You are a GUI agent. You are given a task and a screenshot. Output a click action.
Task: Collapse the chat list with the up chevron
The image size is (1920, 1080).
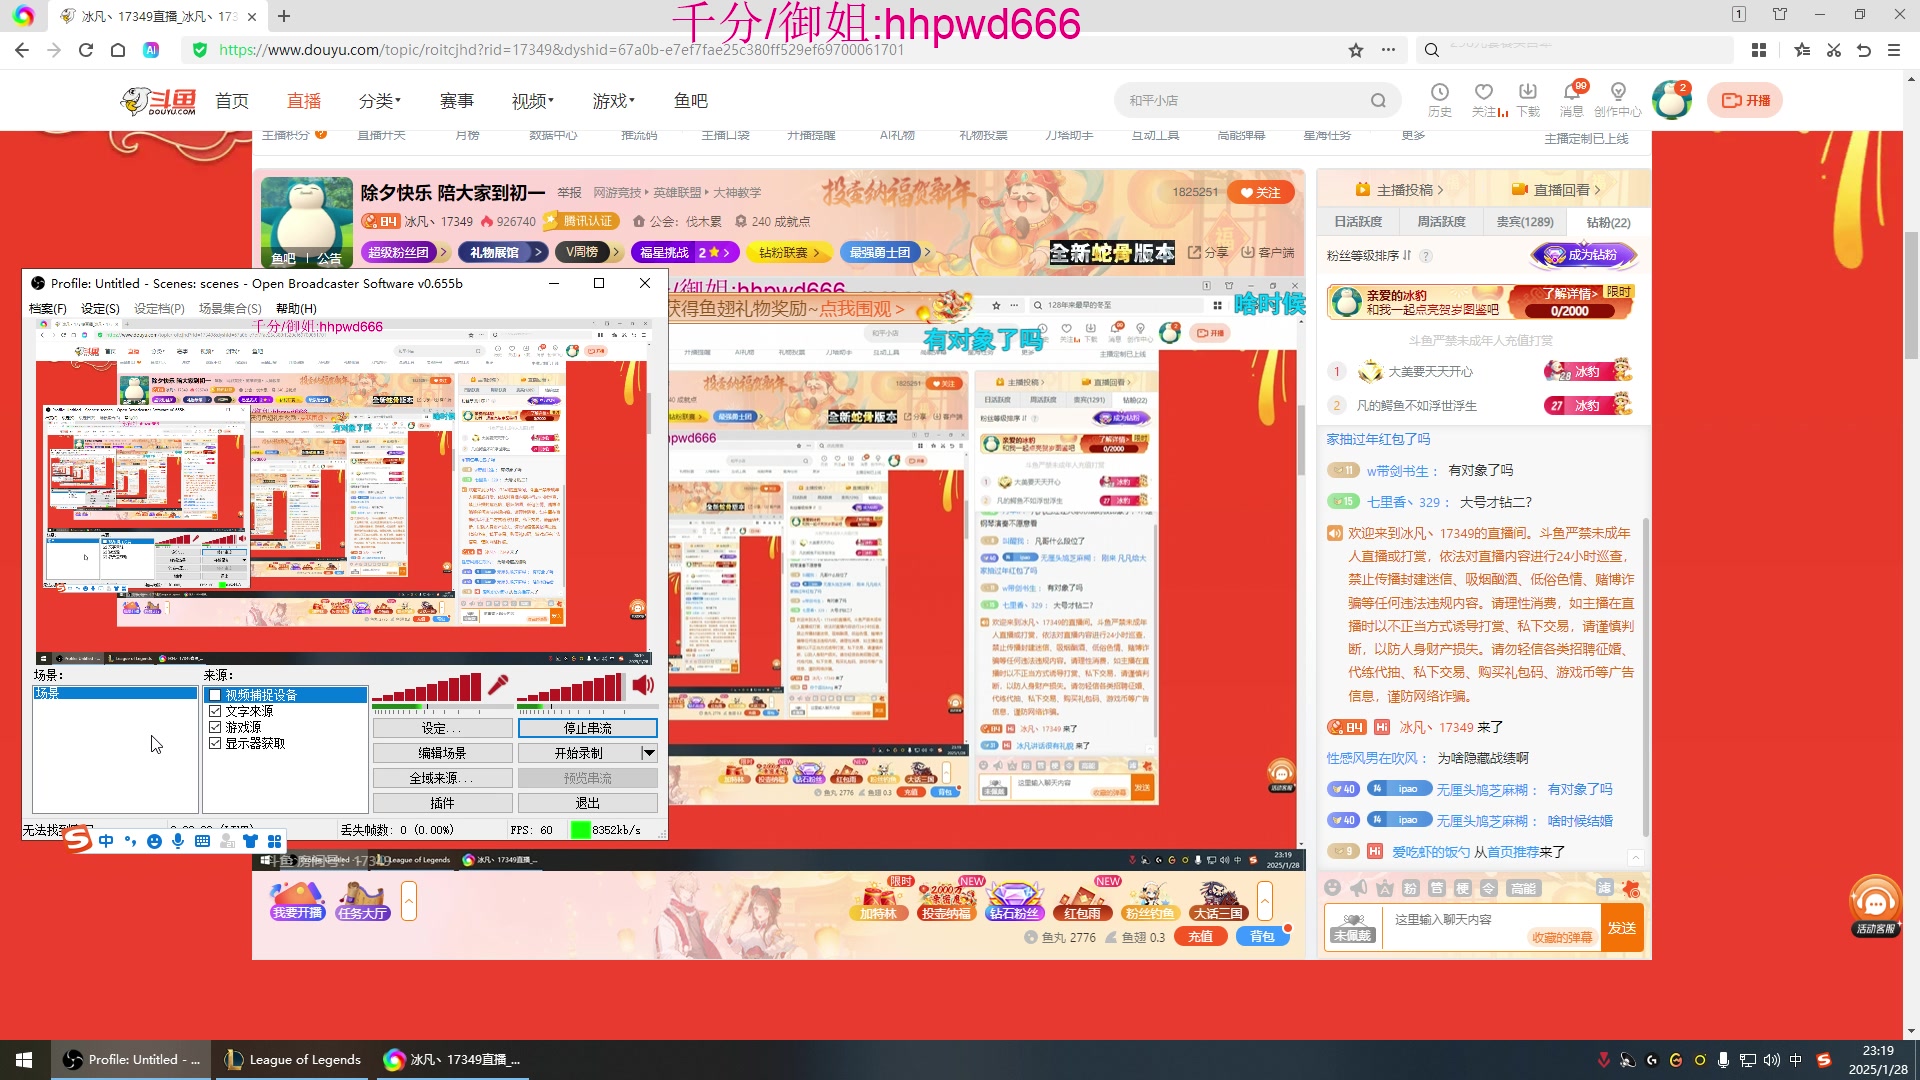point(1636,858)
